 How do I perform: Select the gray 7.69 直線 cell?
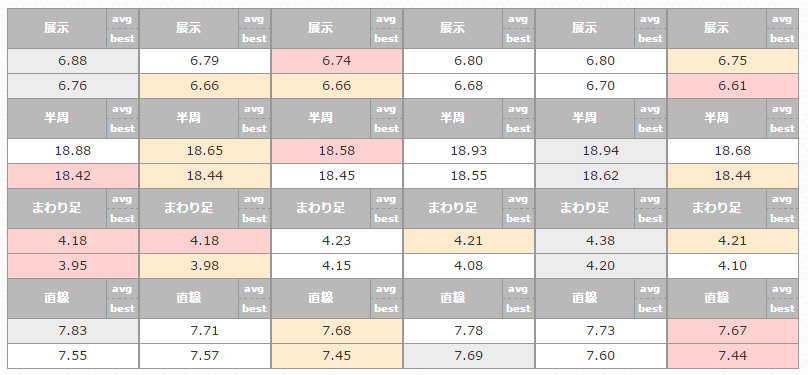click(468, 355)
